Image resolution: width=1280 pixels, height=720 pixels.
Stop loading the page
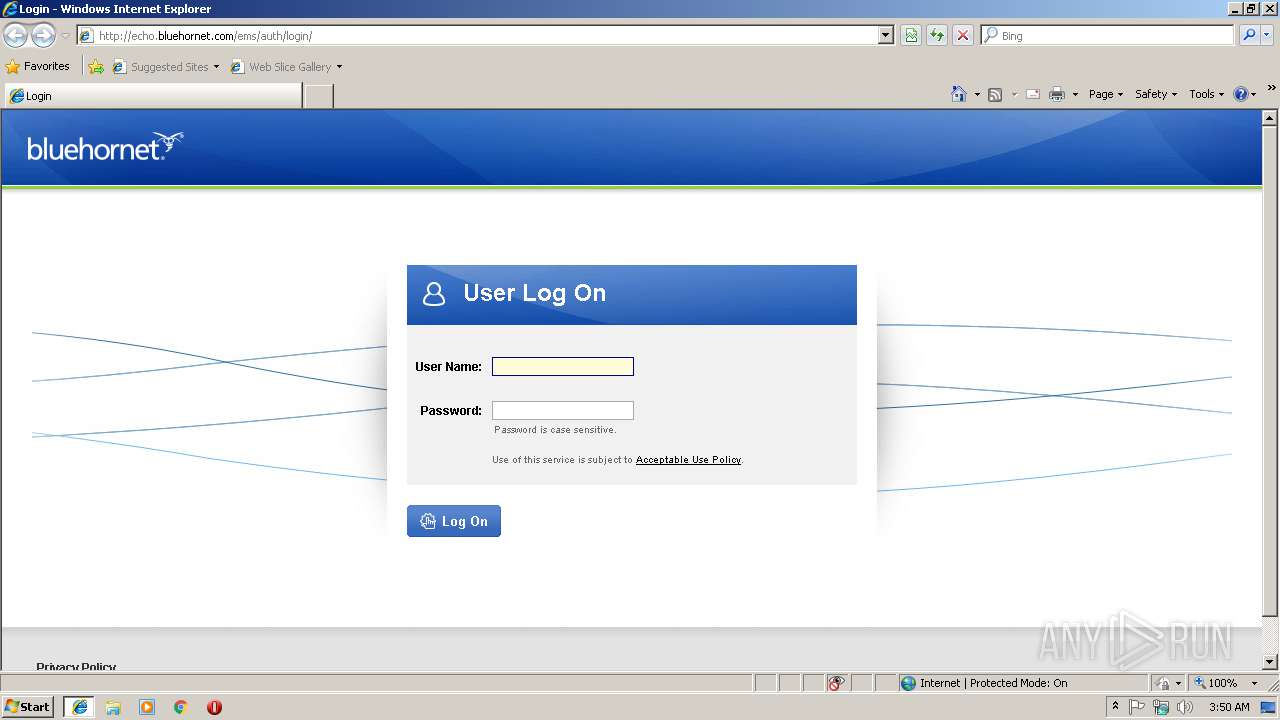[x=963, y=36]
